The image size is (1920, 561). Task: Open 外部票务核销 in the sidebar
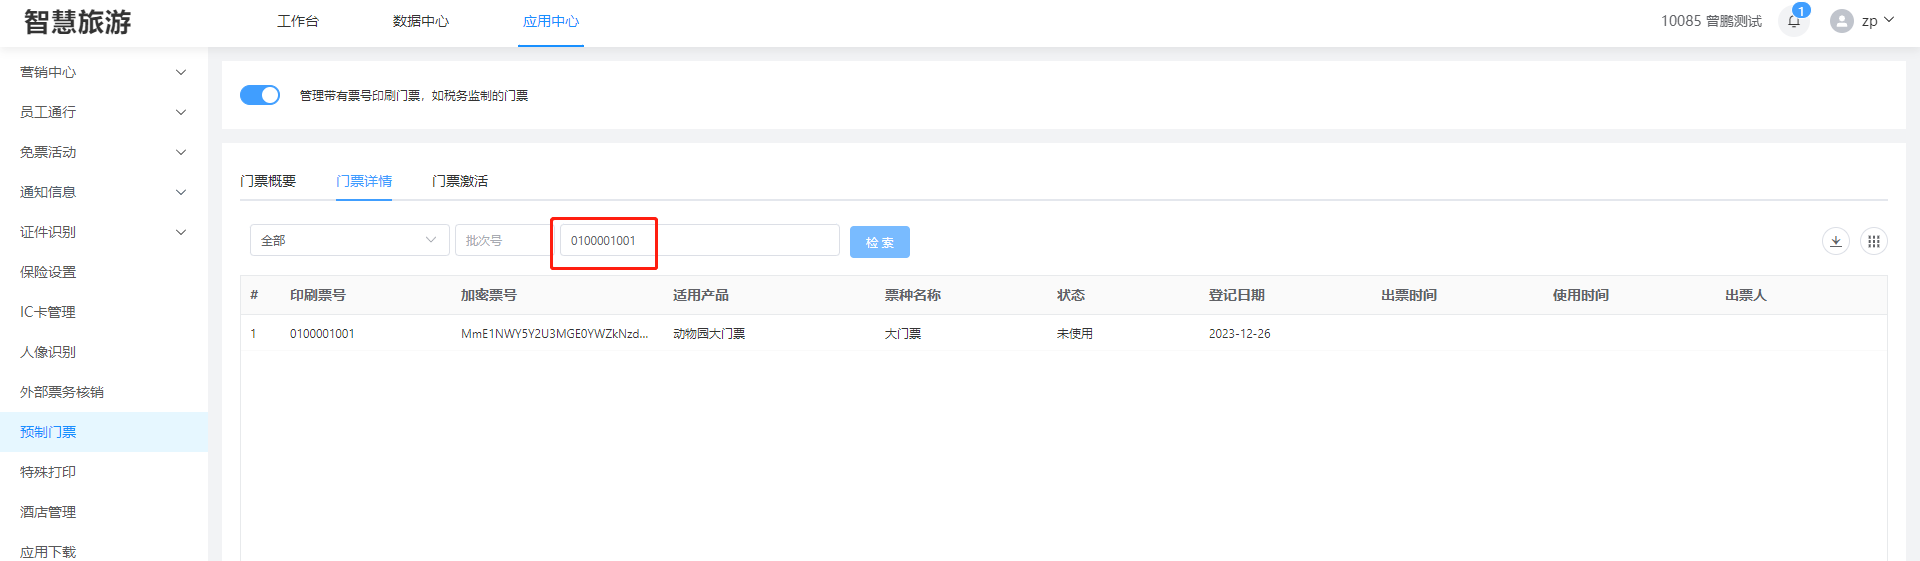coord(62,392)
